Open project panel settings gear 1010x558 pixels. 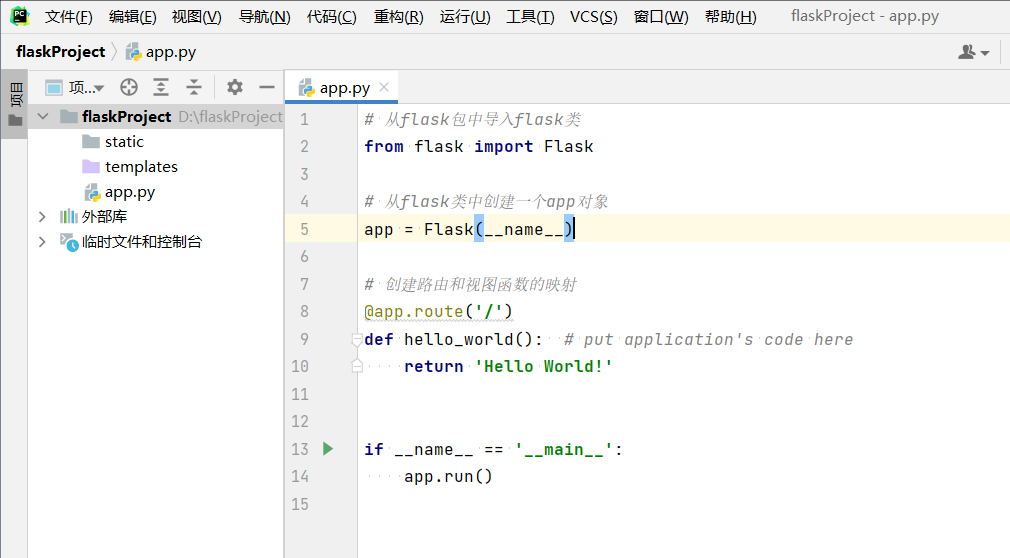(x=234, y=87)
